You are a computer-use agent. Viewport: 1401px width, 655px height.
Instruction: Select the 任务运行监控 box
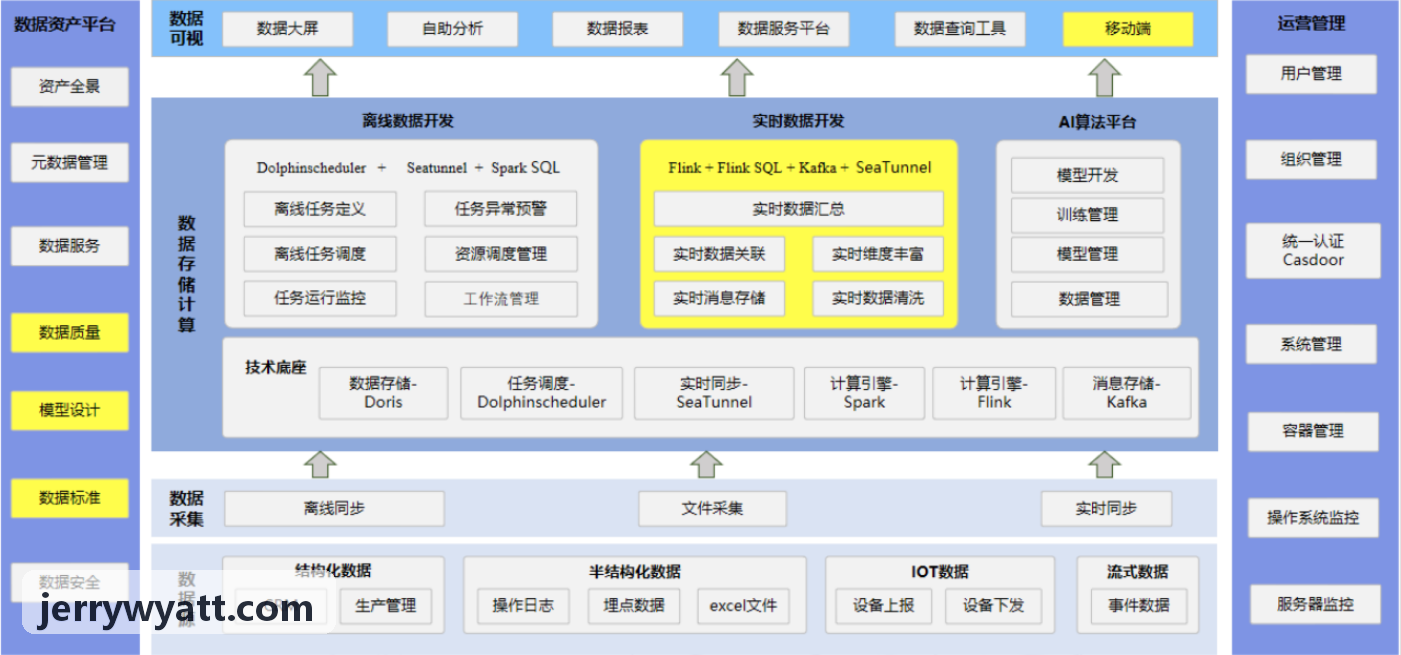320,298
